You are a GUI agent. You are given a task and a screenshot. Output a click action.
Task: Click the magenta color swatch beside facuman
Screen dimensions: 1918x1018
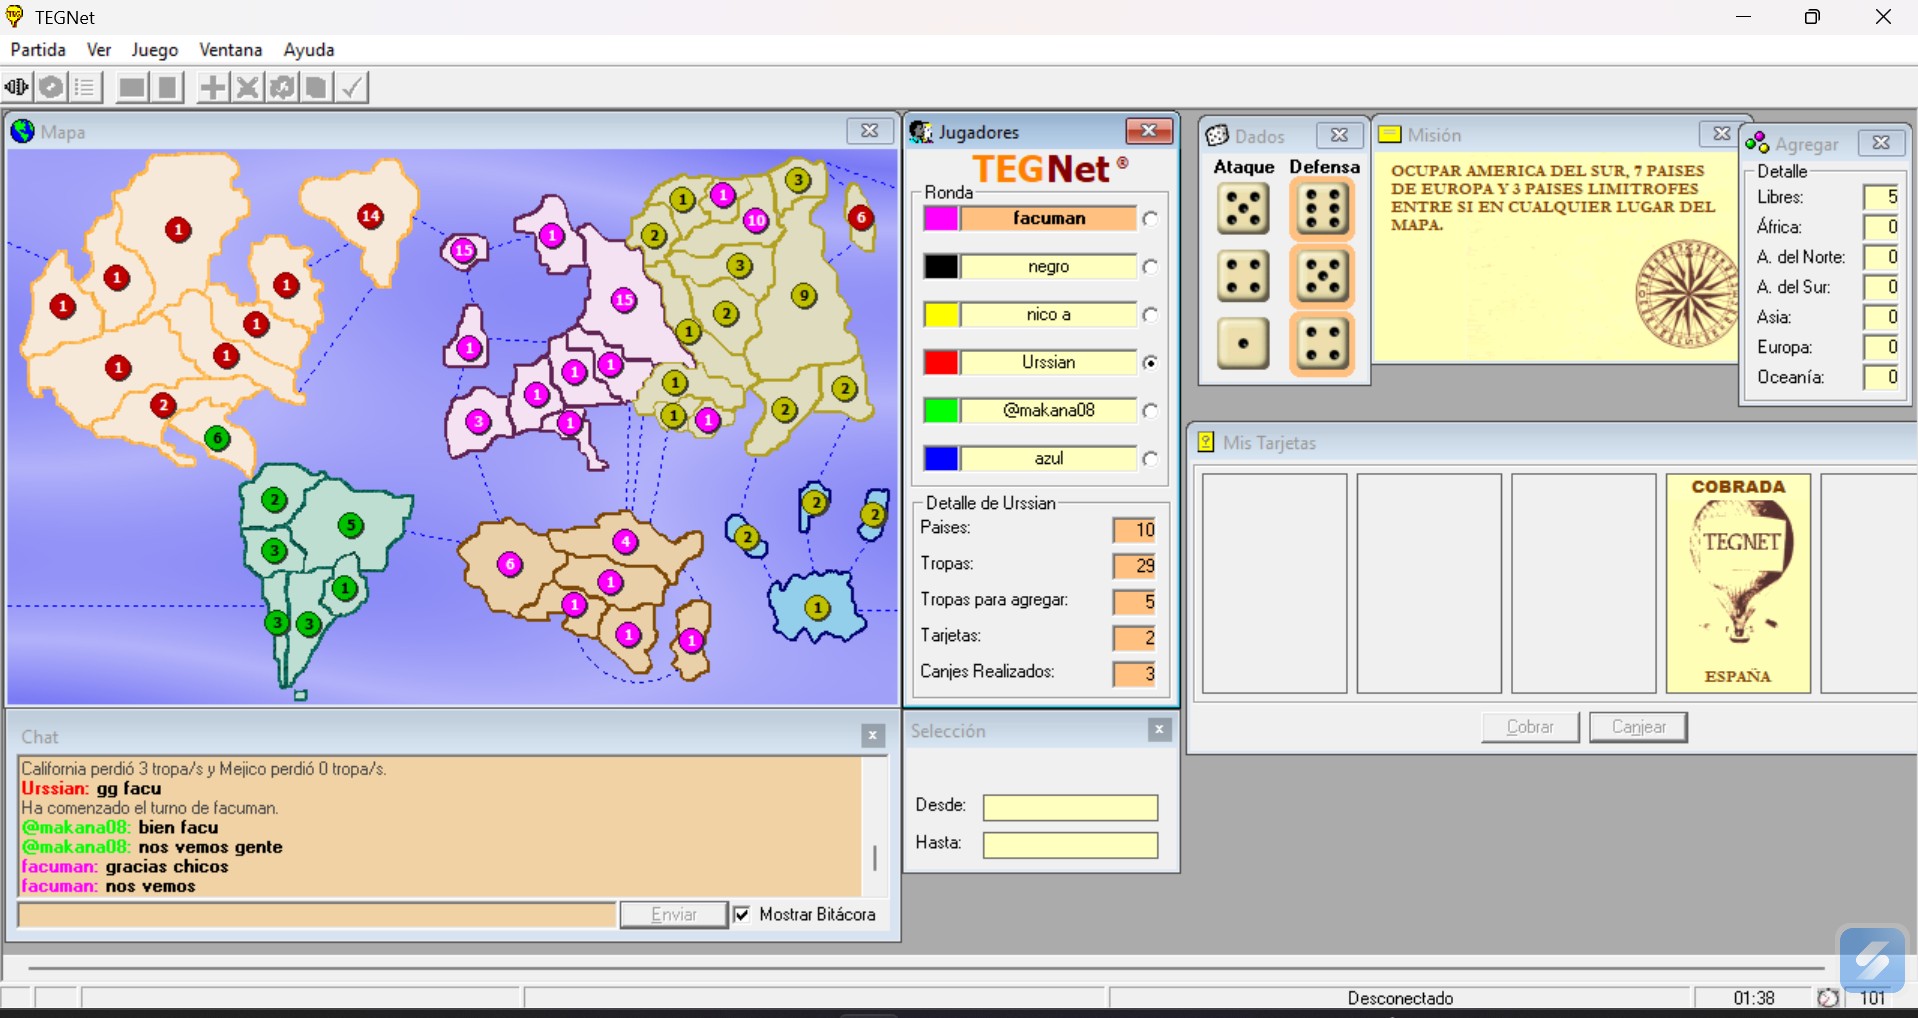coord(940,219)
